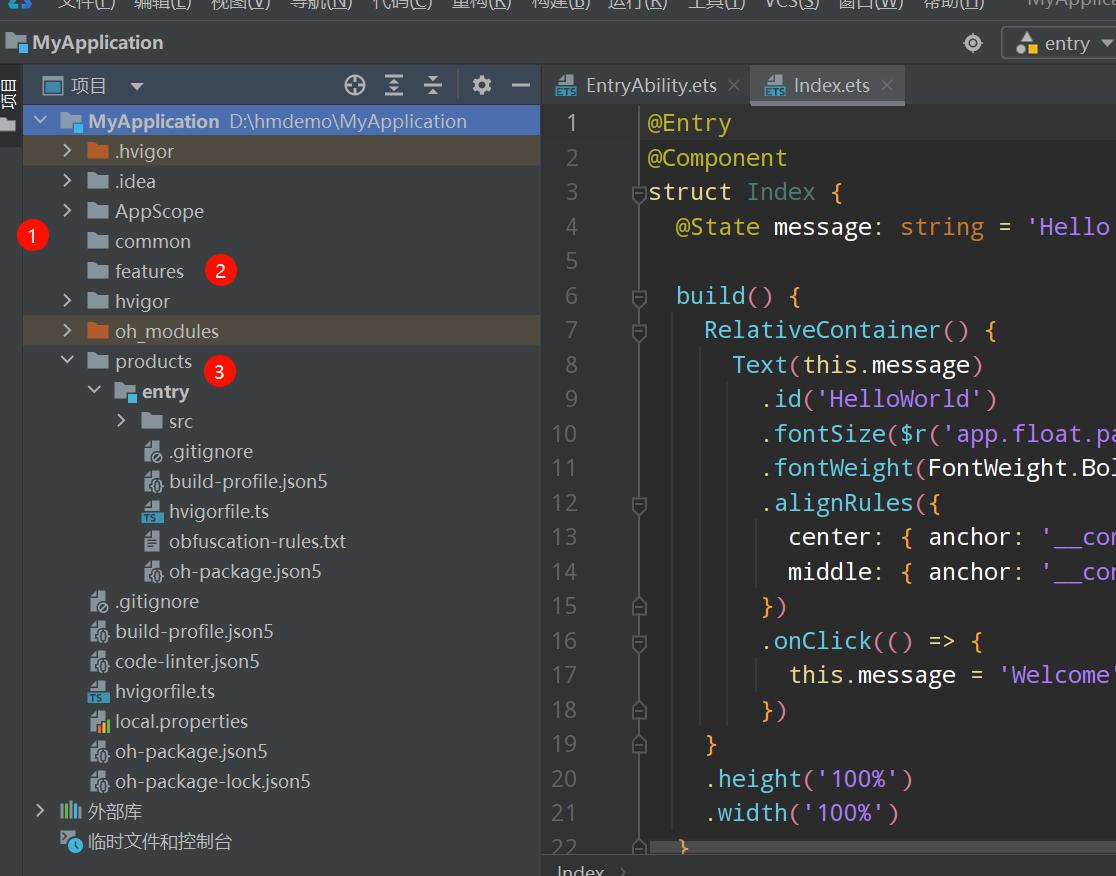This screenshot has height=876, width=1116.
Task: Select obfuscation-rules.txt file
Action: click(257, 541)
